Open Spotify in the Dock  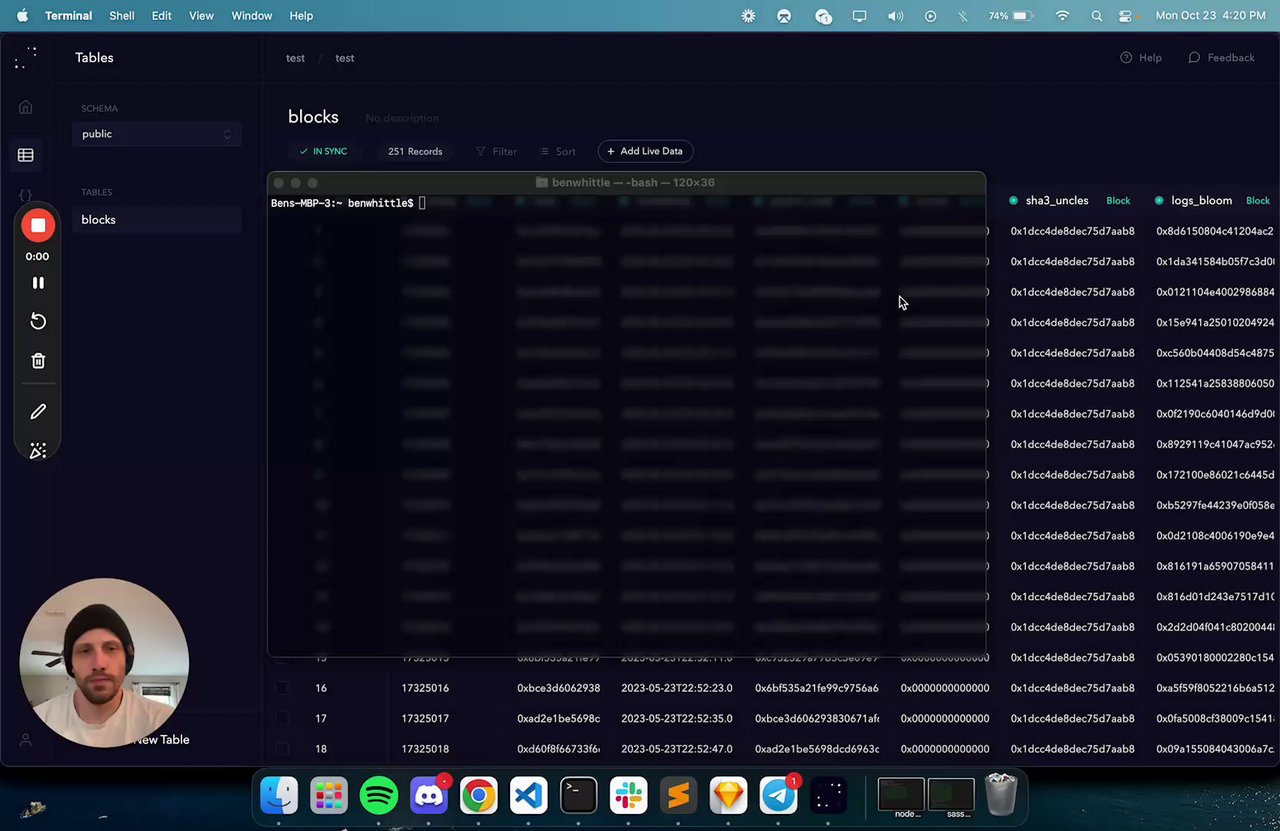click(379, 795)
